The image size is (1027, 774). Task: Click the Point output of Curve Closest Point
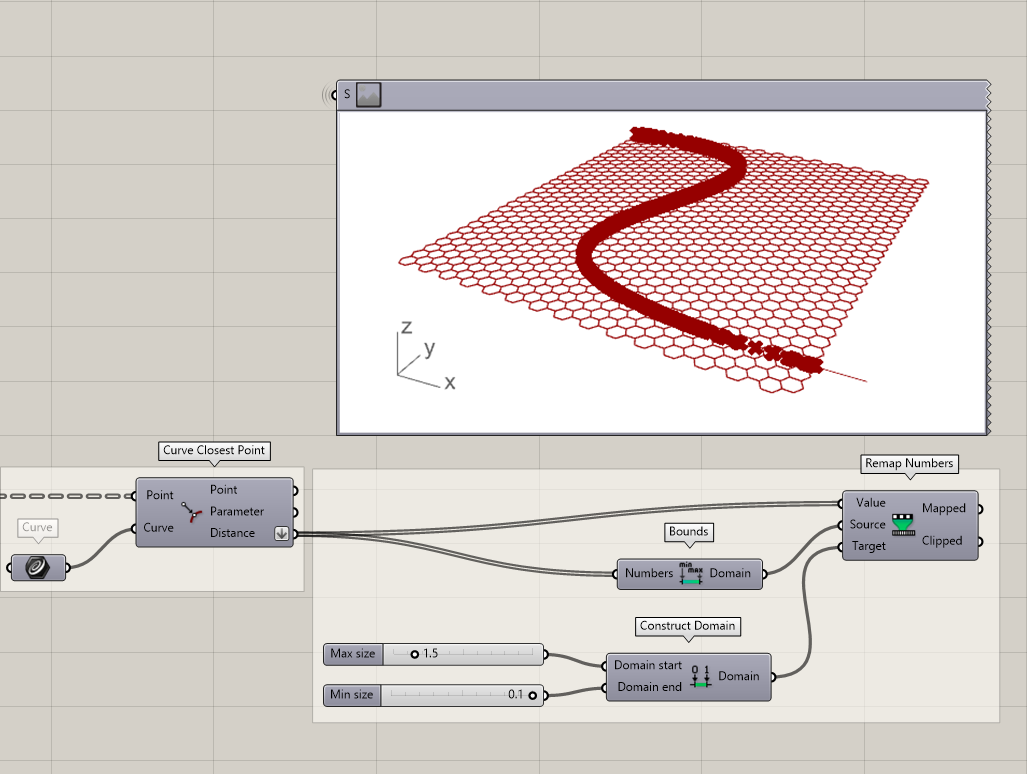coord(223,490)
